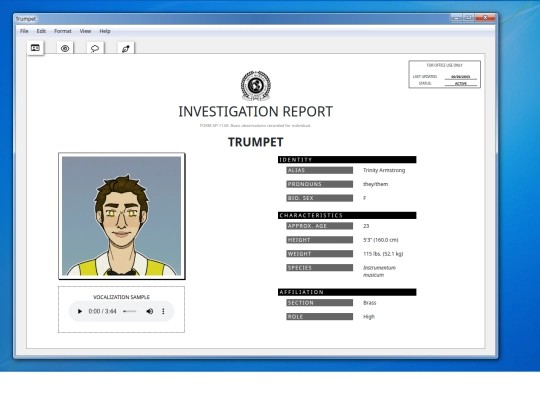Open audio player more options menu
This screenshot has height=405, width=540.
coord(163,311)
